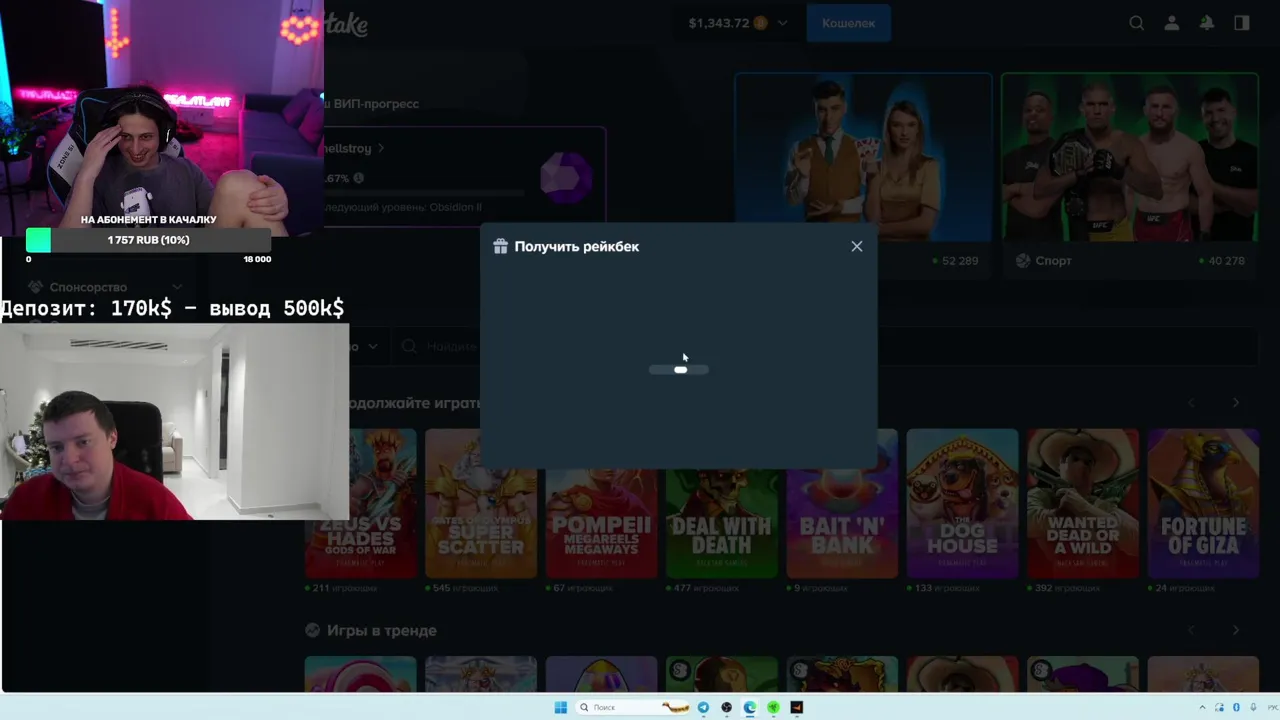Open Super Scatter game tile
Image resolution: width=1280 pixels, height=720 pixels.
click(481, 503)
